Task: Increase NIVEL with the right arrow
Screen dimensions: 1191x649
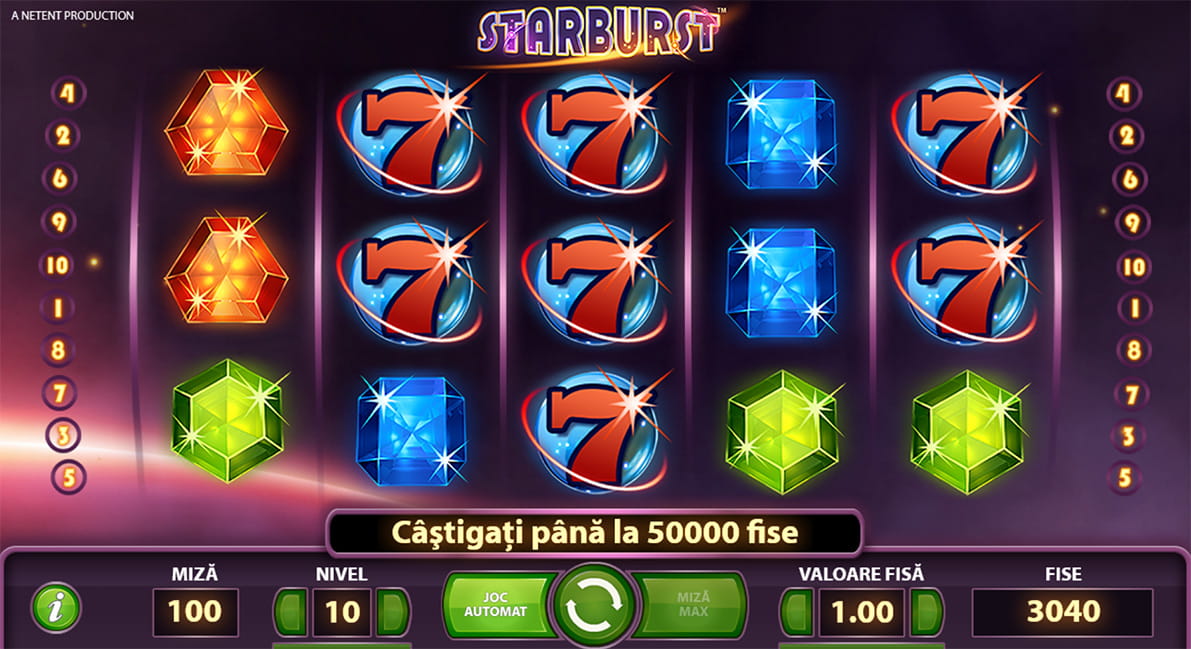Action: (393, 612)
